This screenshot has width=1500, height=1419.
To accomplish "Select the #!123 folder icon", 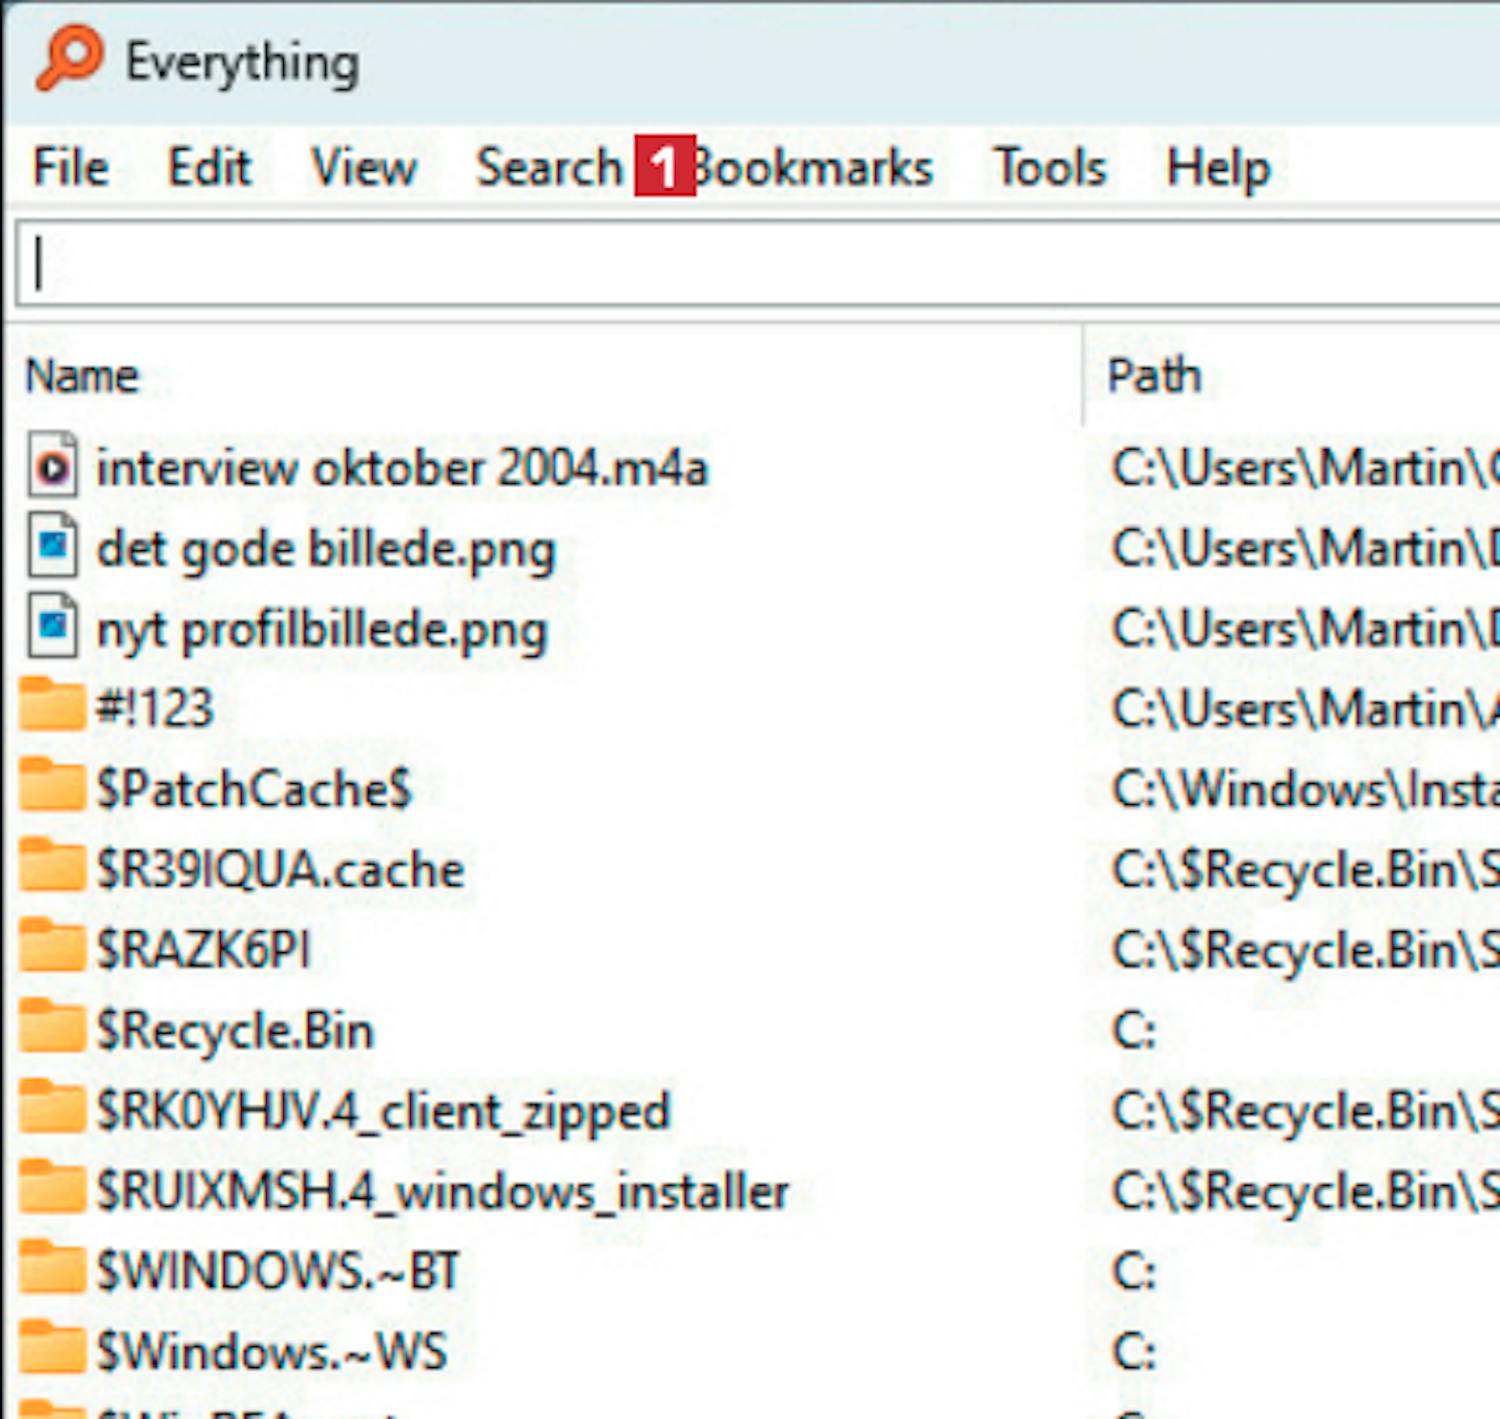I will click(x=52, y=706).
